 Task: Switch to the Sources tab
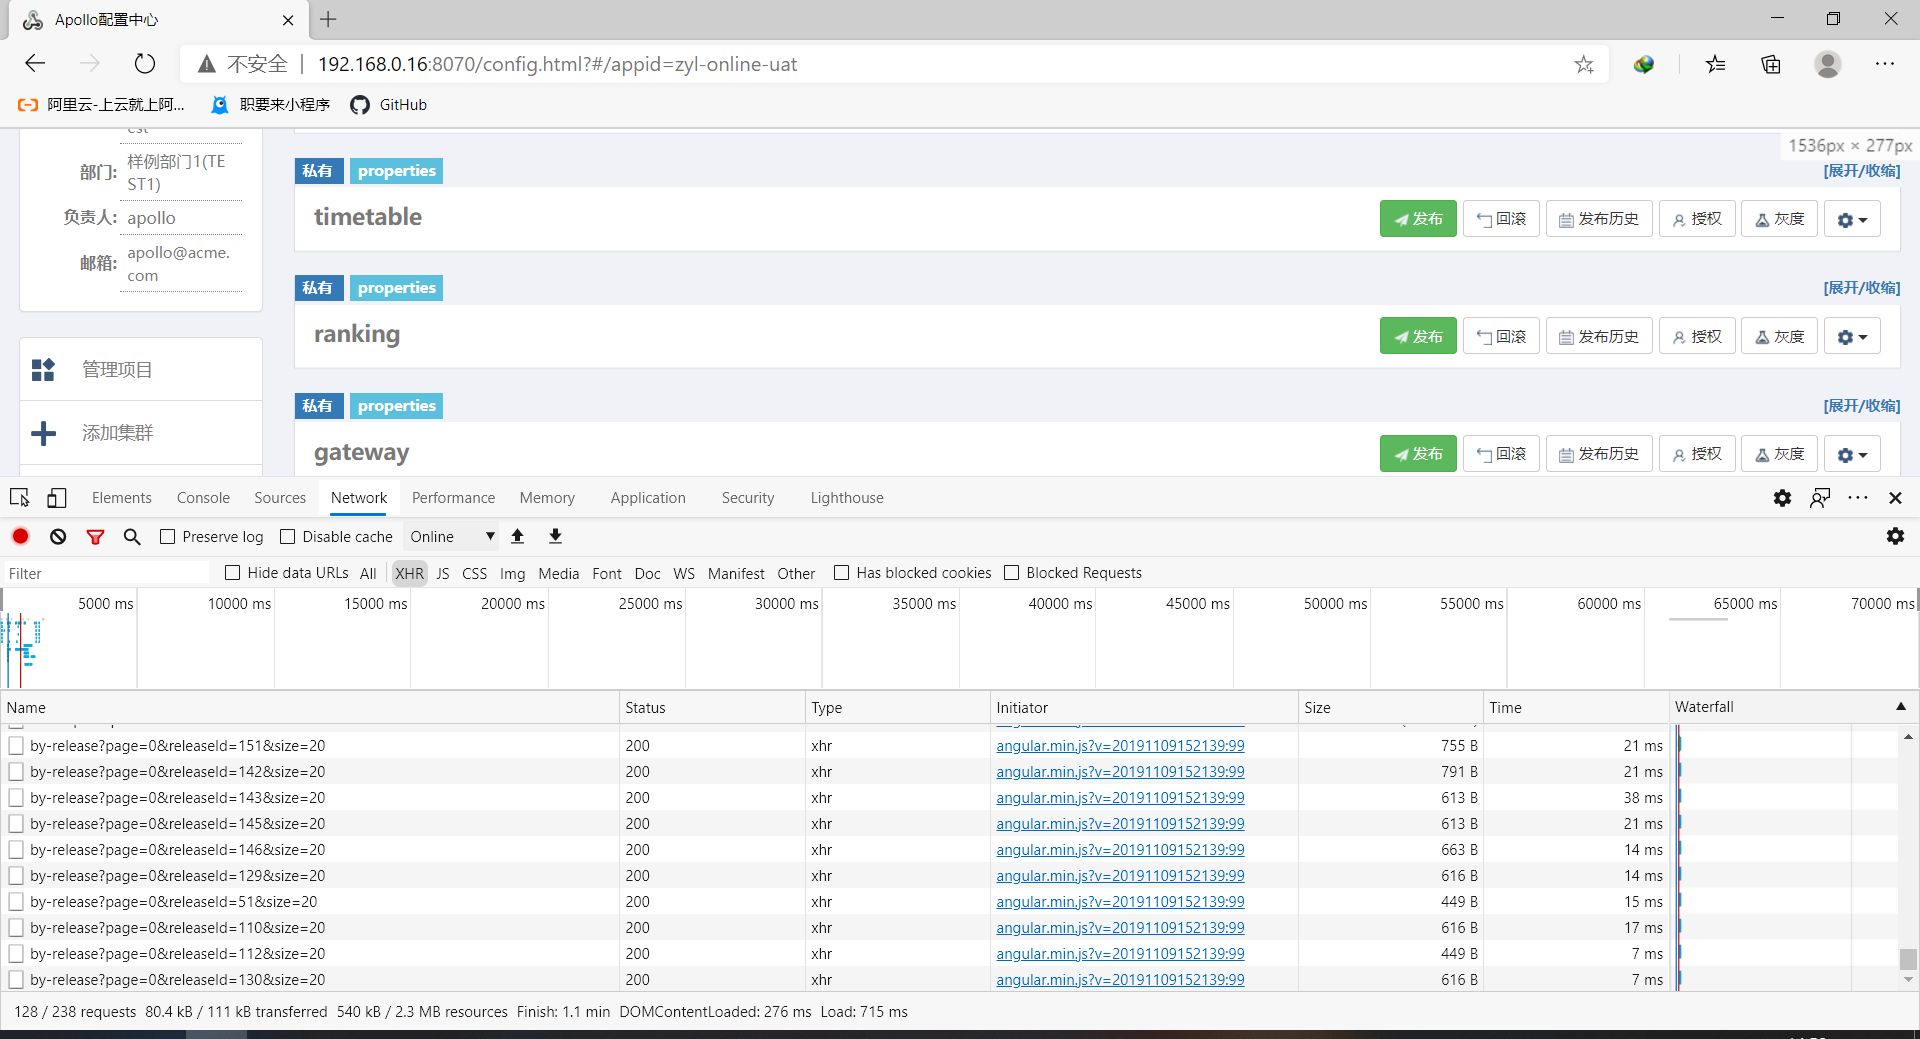click(280, 498)
